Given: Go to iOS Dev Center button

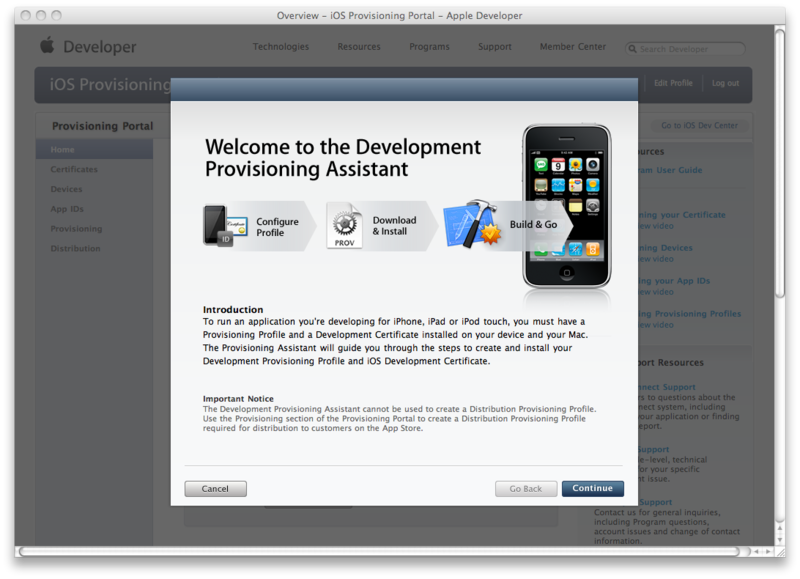Looking at the screenshot, I should [699, 125].
